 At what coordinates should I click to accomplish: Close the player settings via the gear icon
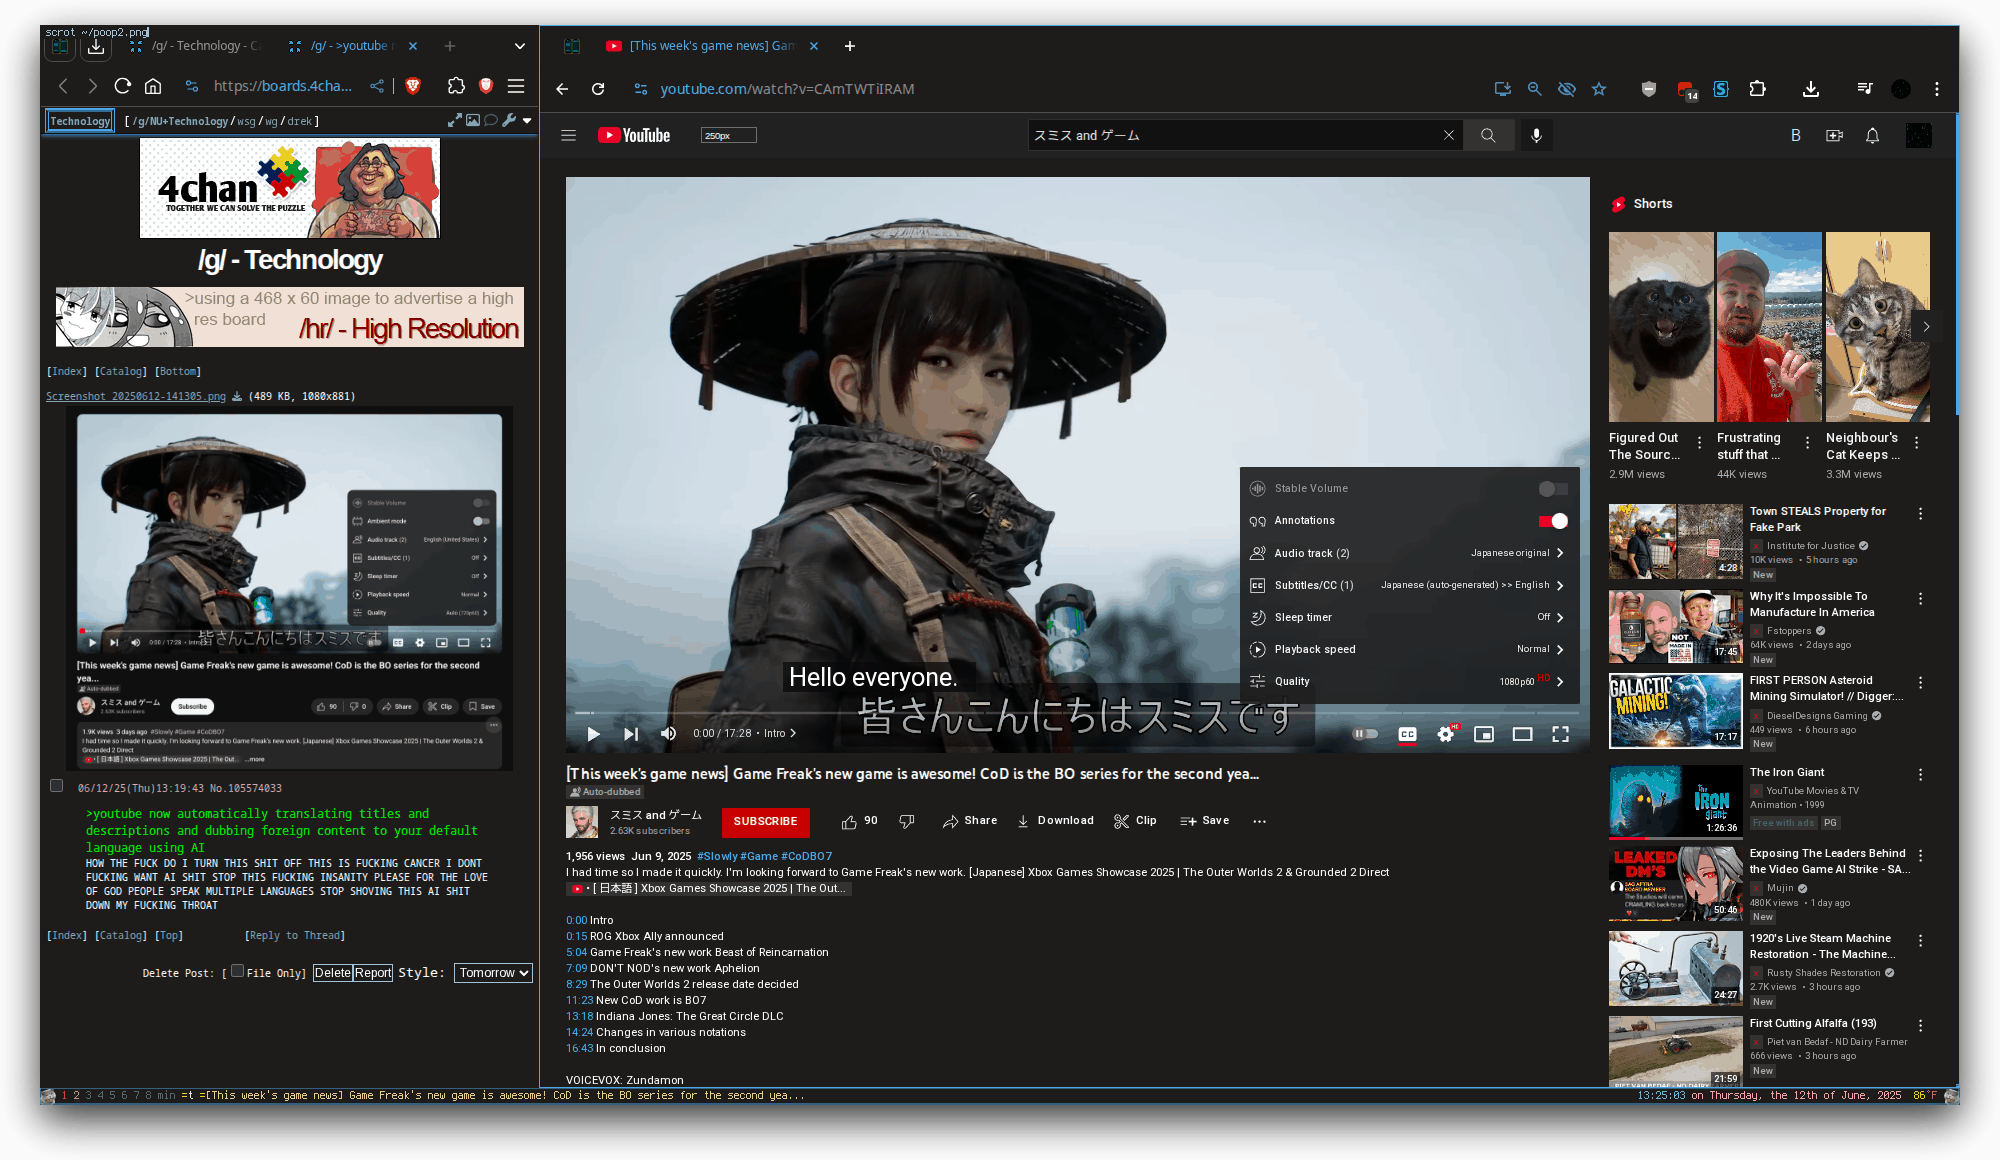click(1445, 734)
